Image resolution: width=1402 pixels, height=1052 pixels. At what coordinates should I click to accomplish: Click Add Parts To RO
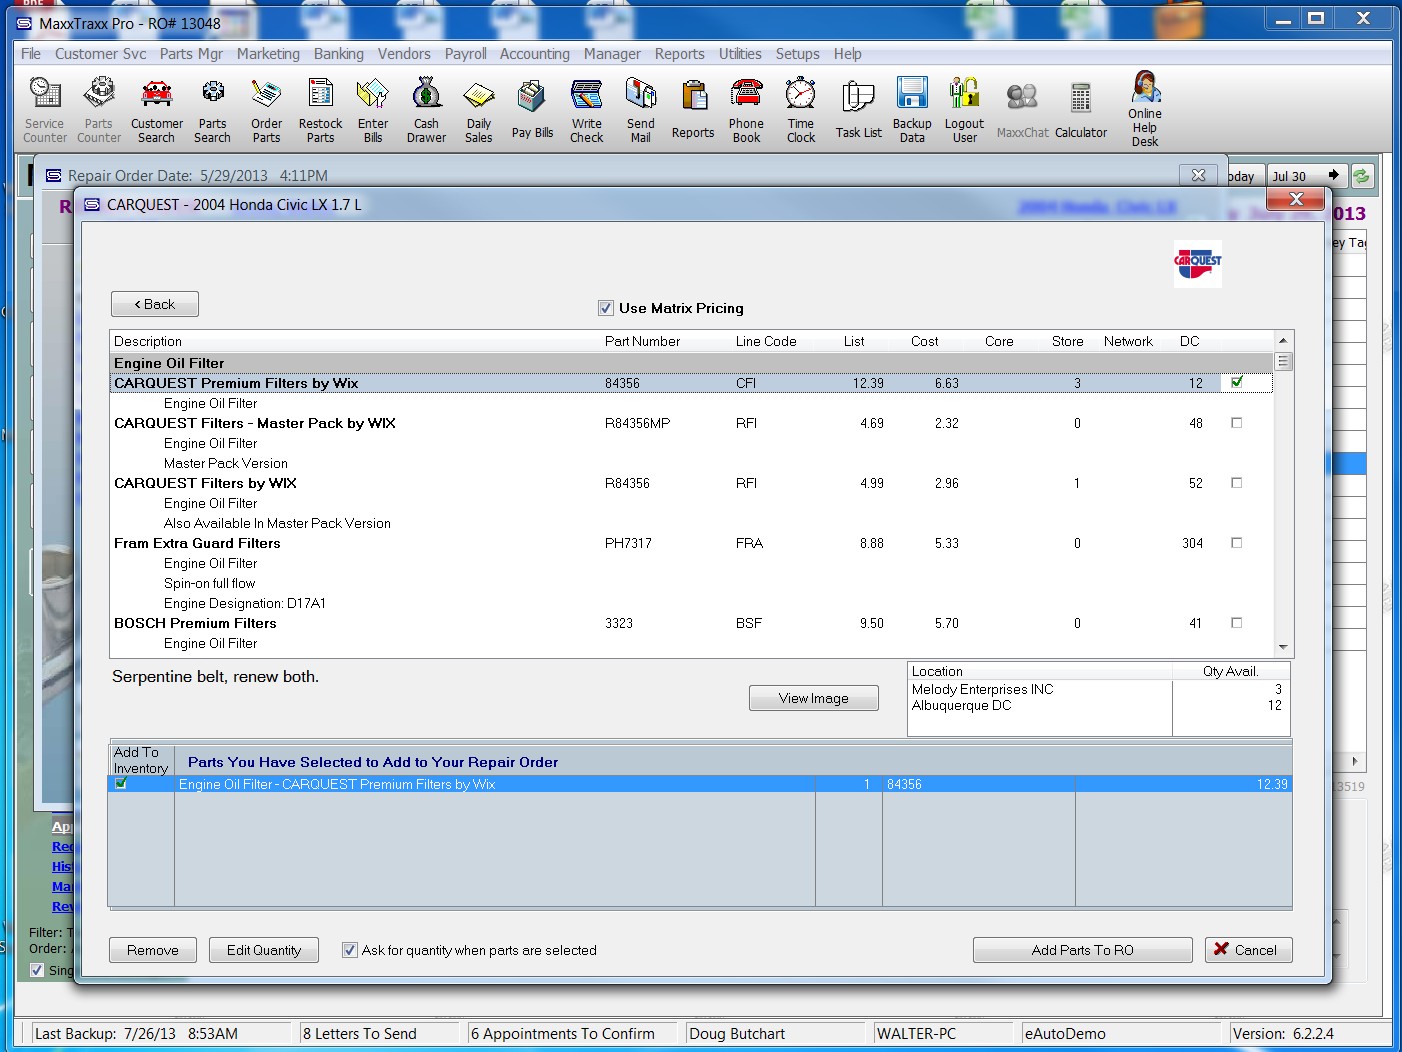pos(1083,950)
